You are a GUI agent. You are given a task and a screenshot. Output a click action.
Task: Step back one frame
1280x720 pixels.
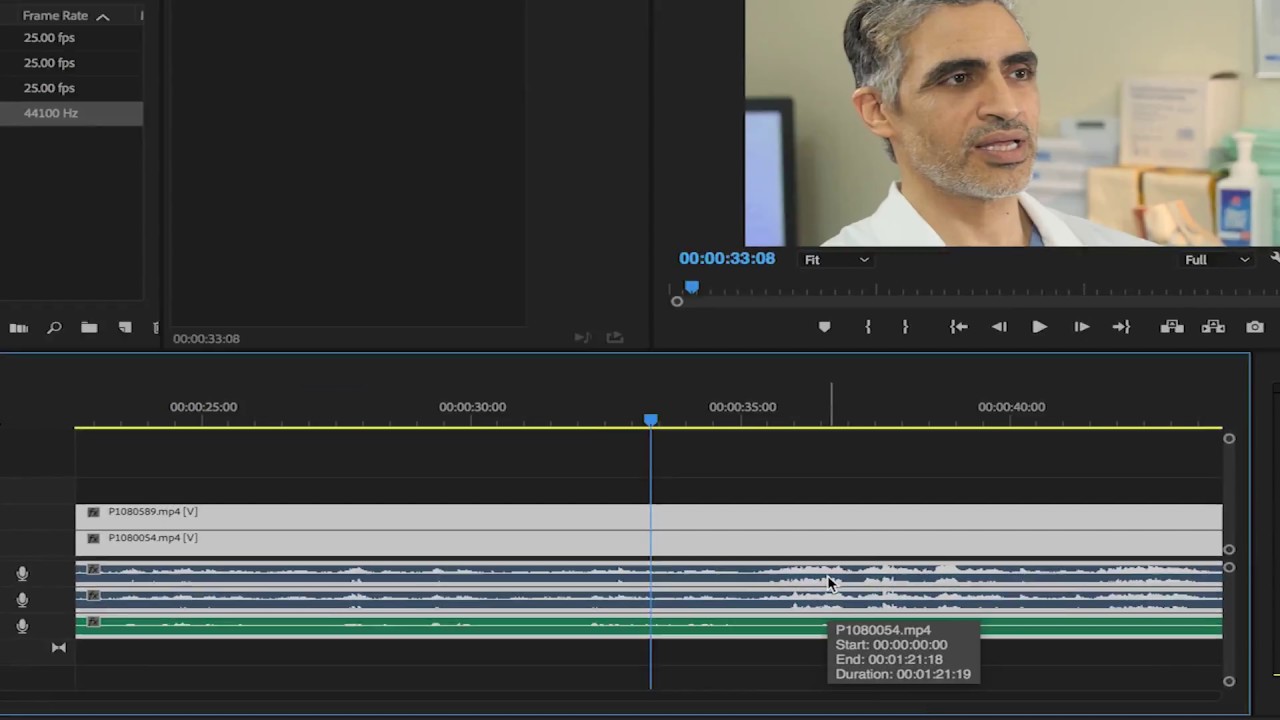click(999, 327)
